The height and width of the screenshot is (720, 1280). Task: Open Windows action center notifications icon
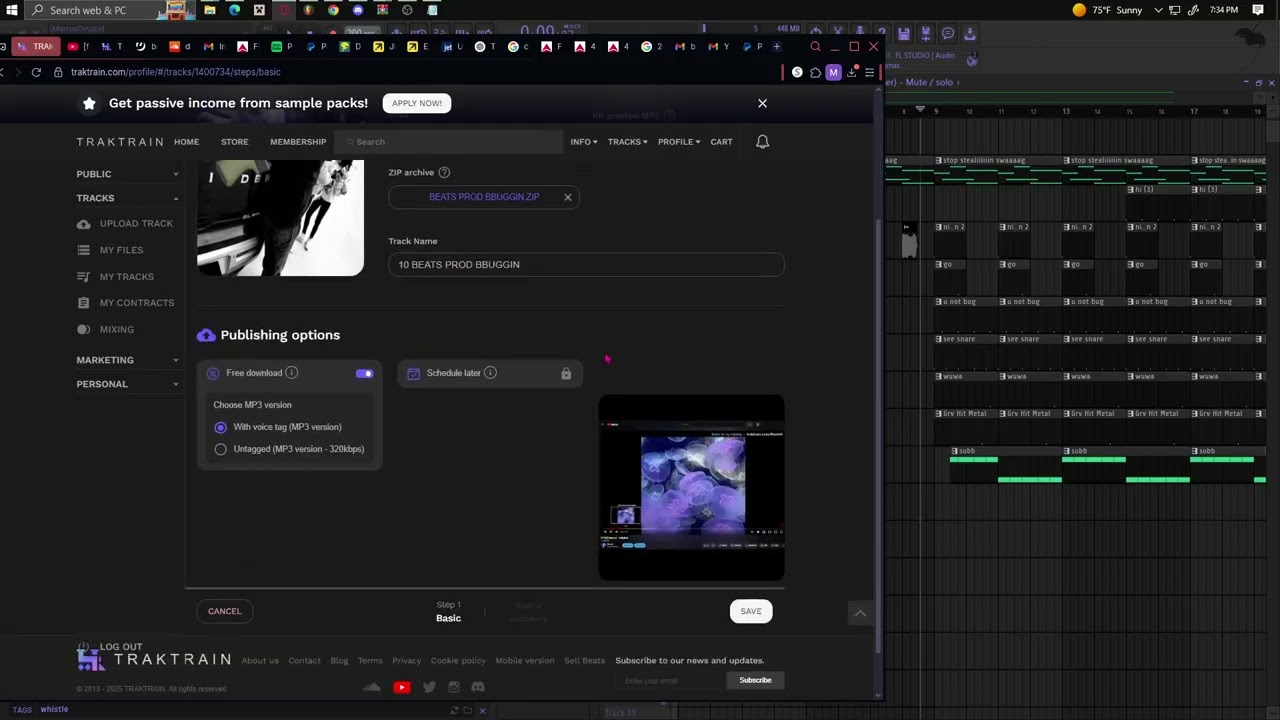1258,10
